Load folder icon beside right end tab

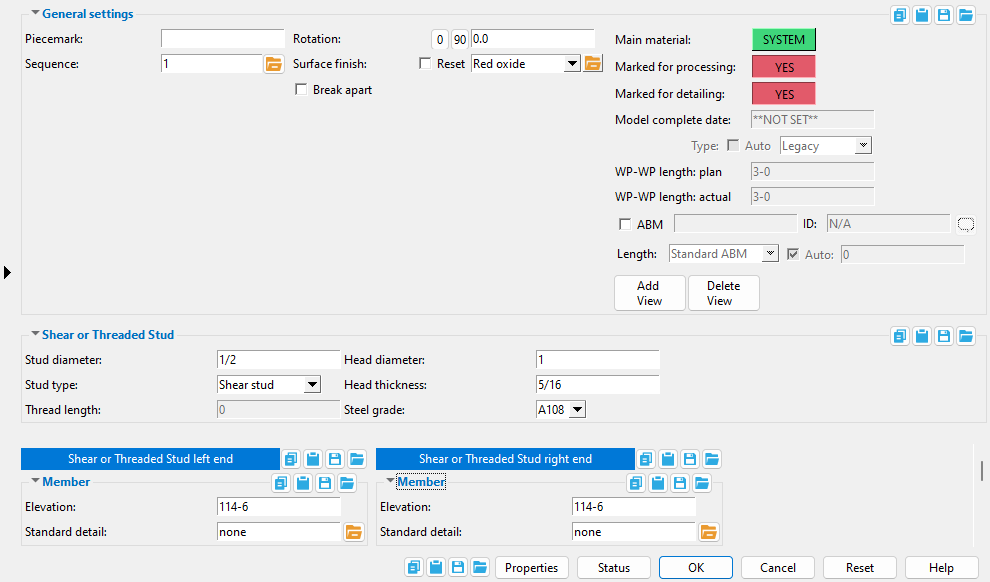point(712,459)
